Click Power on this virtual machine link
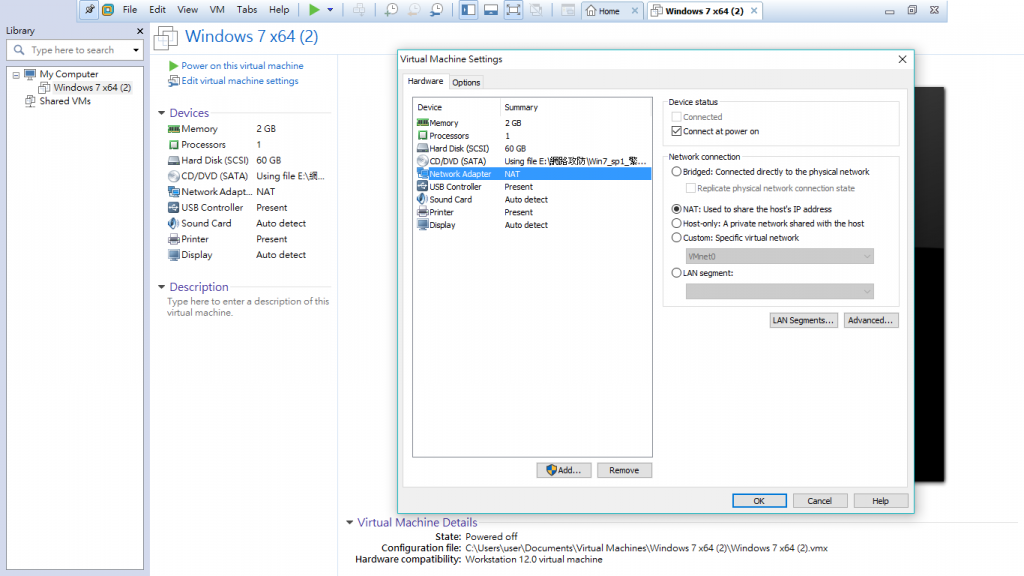Screen dimensions: 1024x576 point(242,65)
